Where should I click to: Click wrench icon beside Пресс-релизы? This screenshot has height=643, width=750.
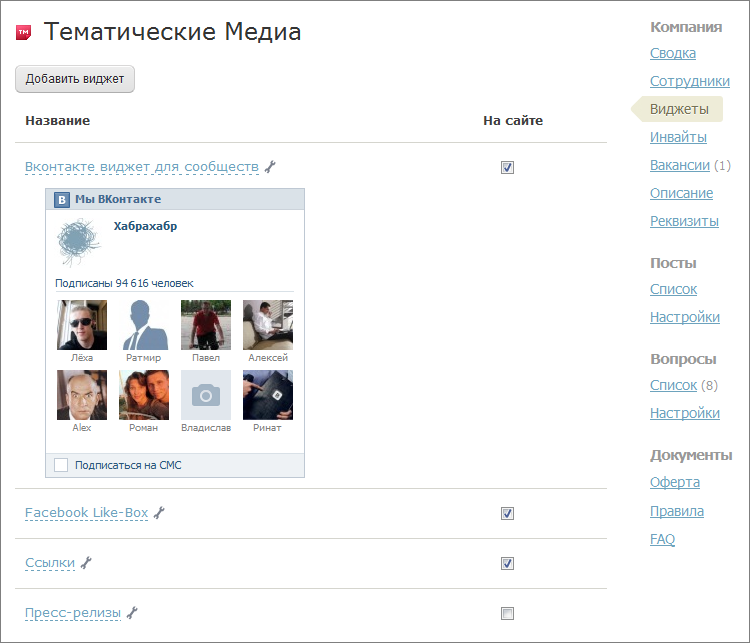click(x=132, y=613)
